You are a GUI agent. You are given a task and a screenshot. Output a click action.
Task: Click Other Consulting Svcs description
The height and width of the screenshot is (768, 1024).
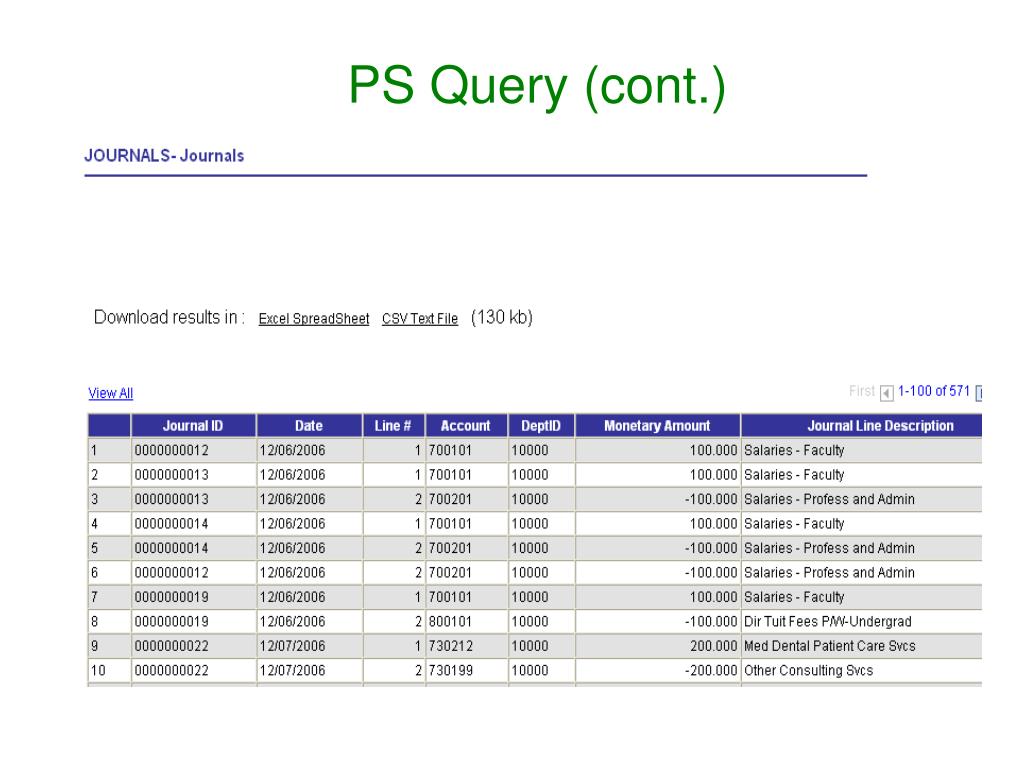click(x=808, y=671)
